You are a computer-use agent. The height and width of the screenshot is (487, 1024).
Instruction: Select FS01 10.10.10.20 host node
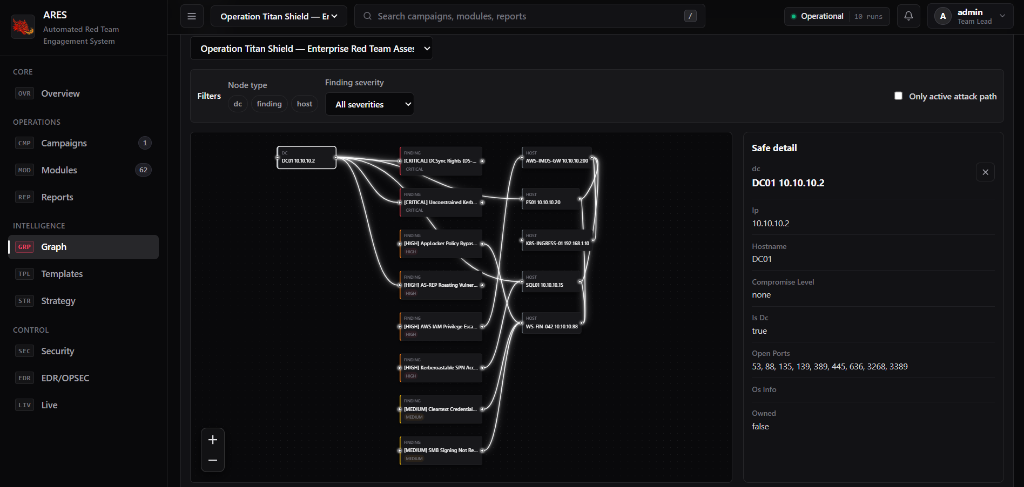551,198
